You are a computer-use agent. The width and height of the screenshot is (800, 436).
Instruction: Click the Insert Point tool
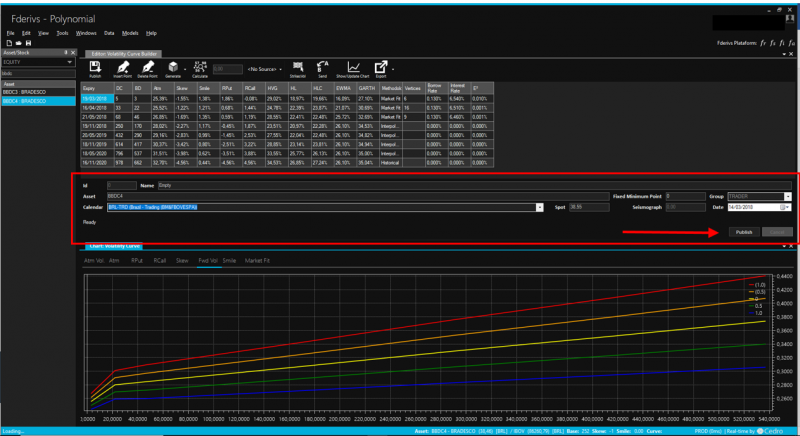click(121, 67)
